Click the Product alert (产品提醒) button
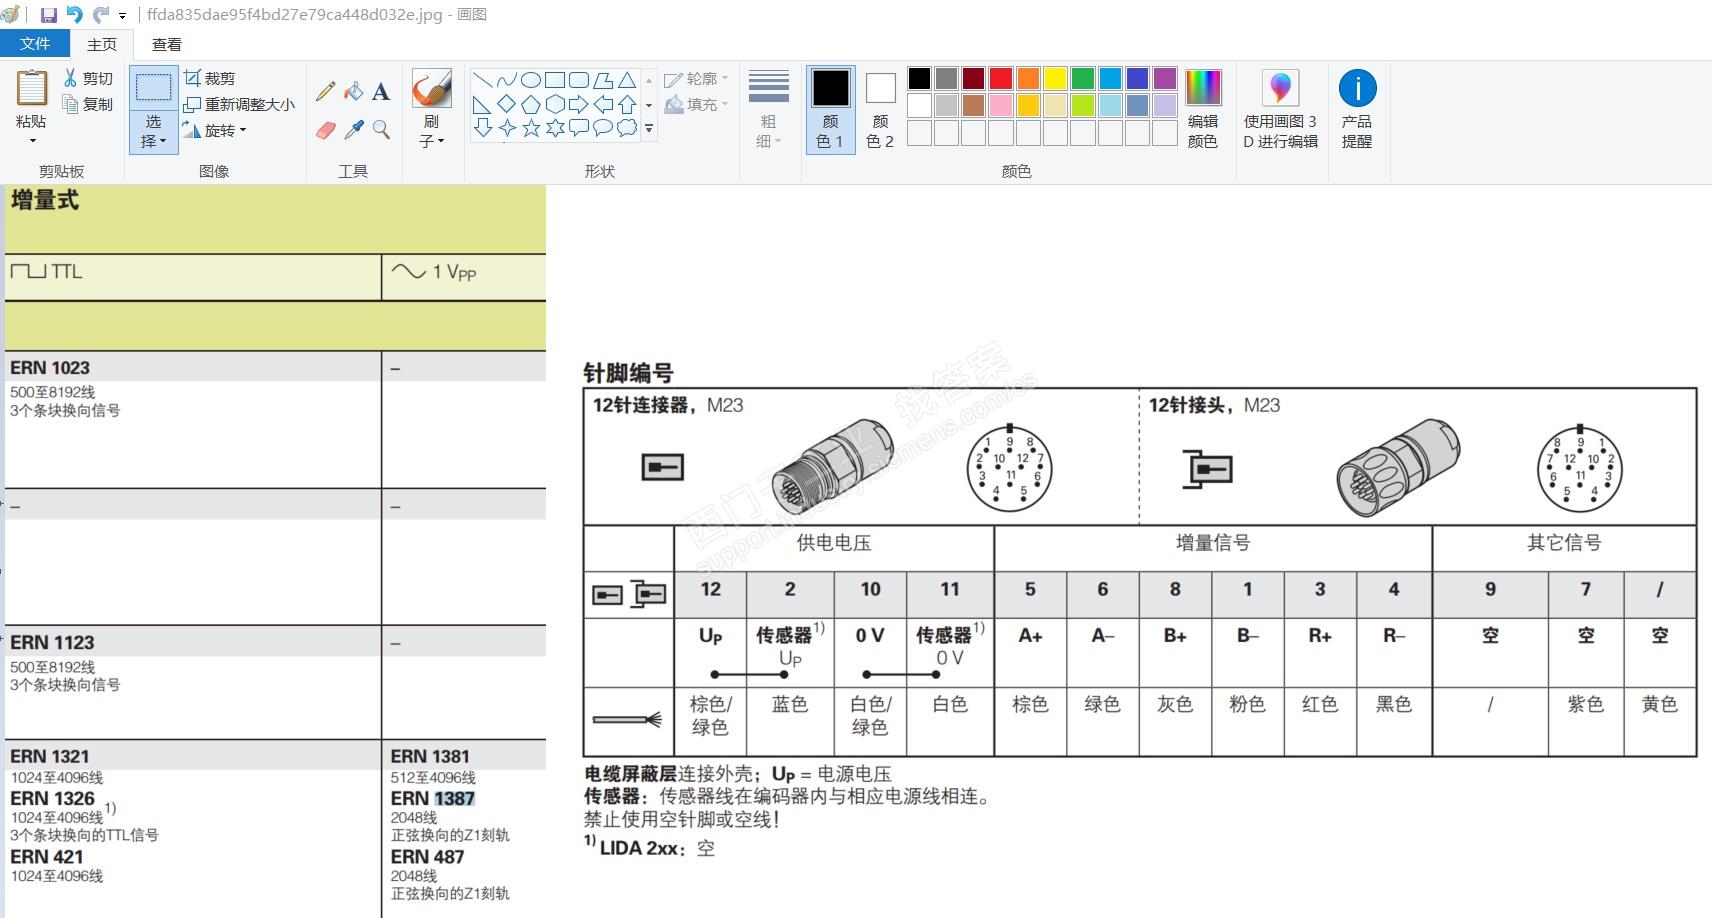1712x918 pixels. pos(1357,109)
